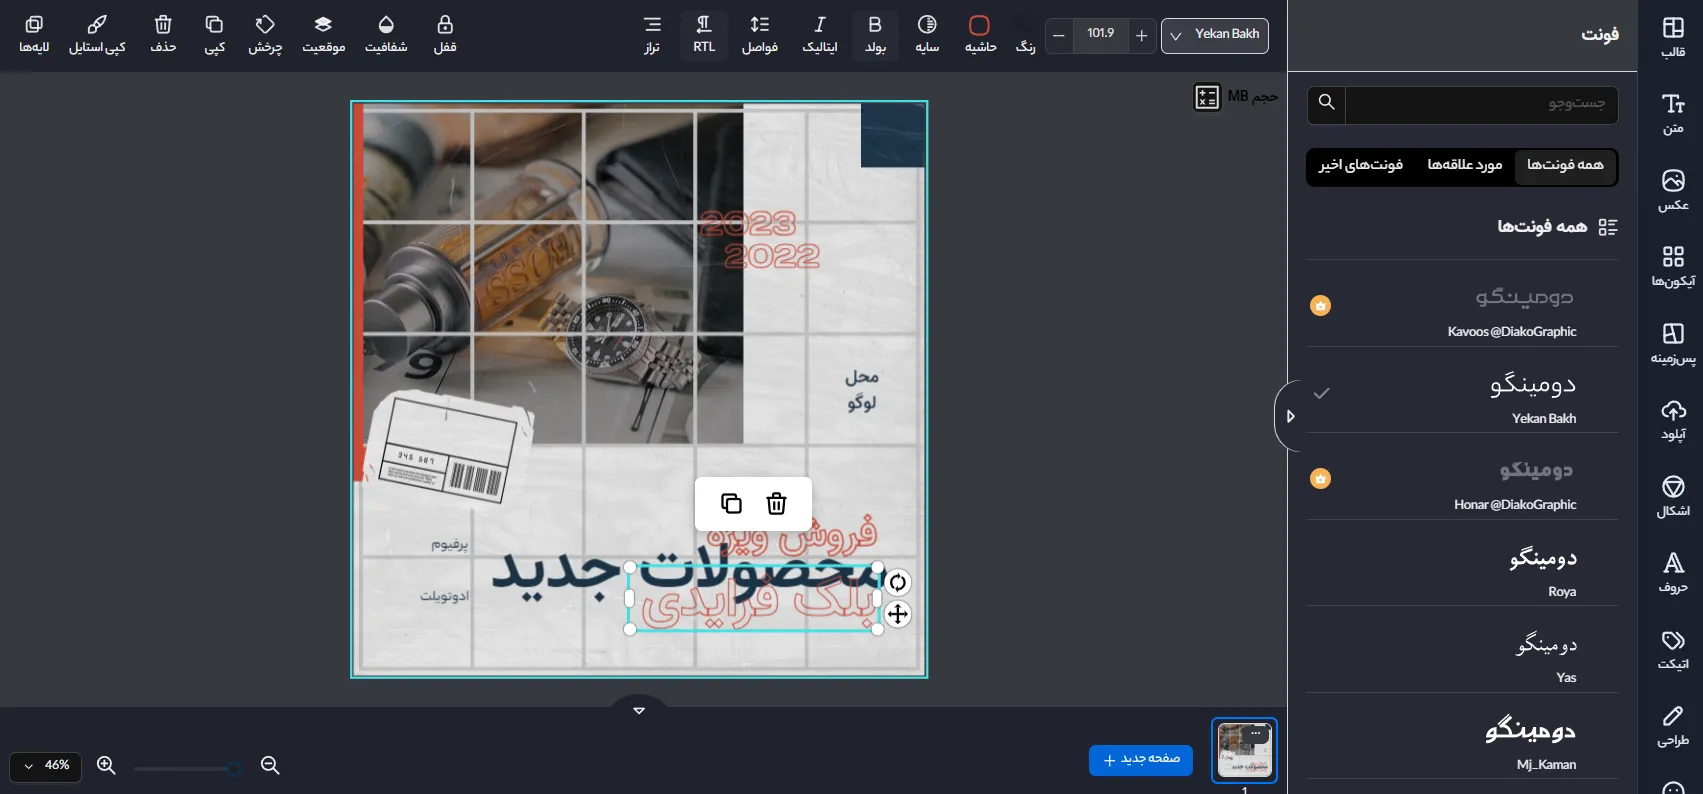1703x794 pixels.
Task: Click the rotate handle of selected text
Action: 898,583
